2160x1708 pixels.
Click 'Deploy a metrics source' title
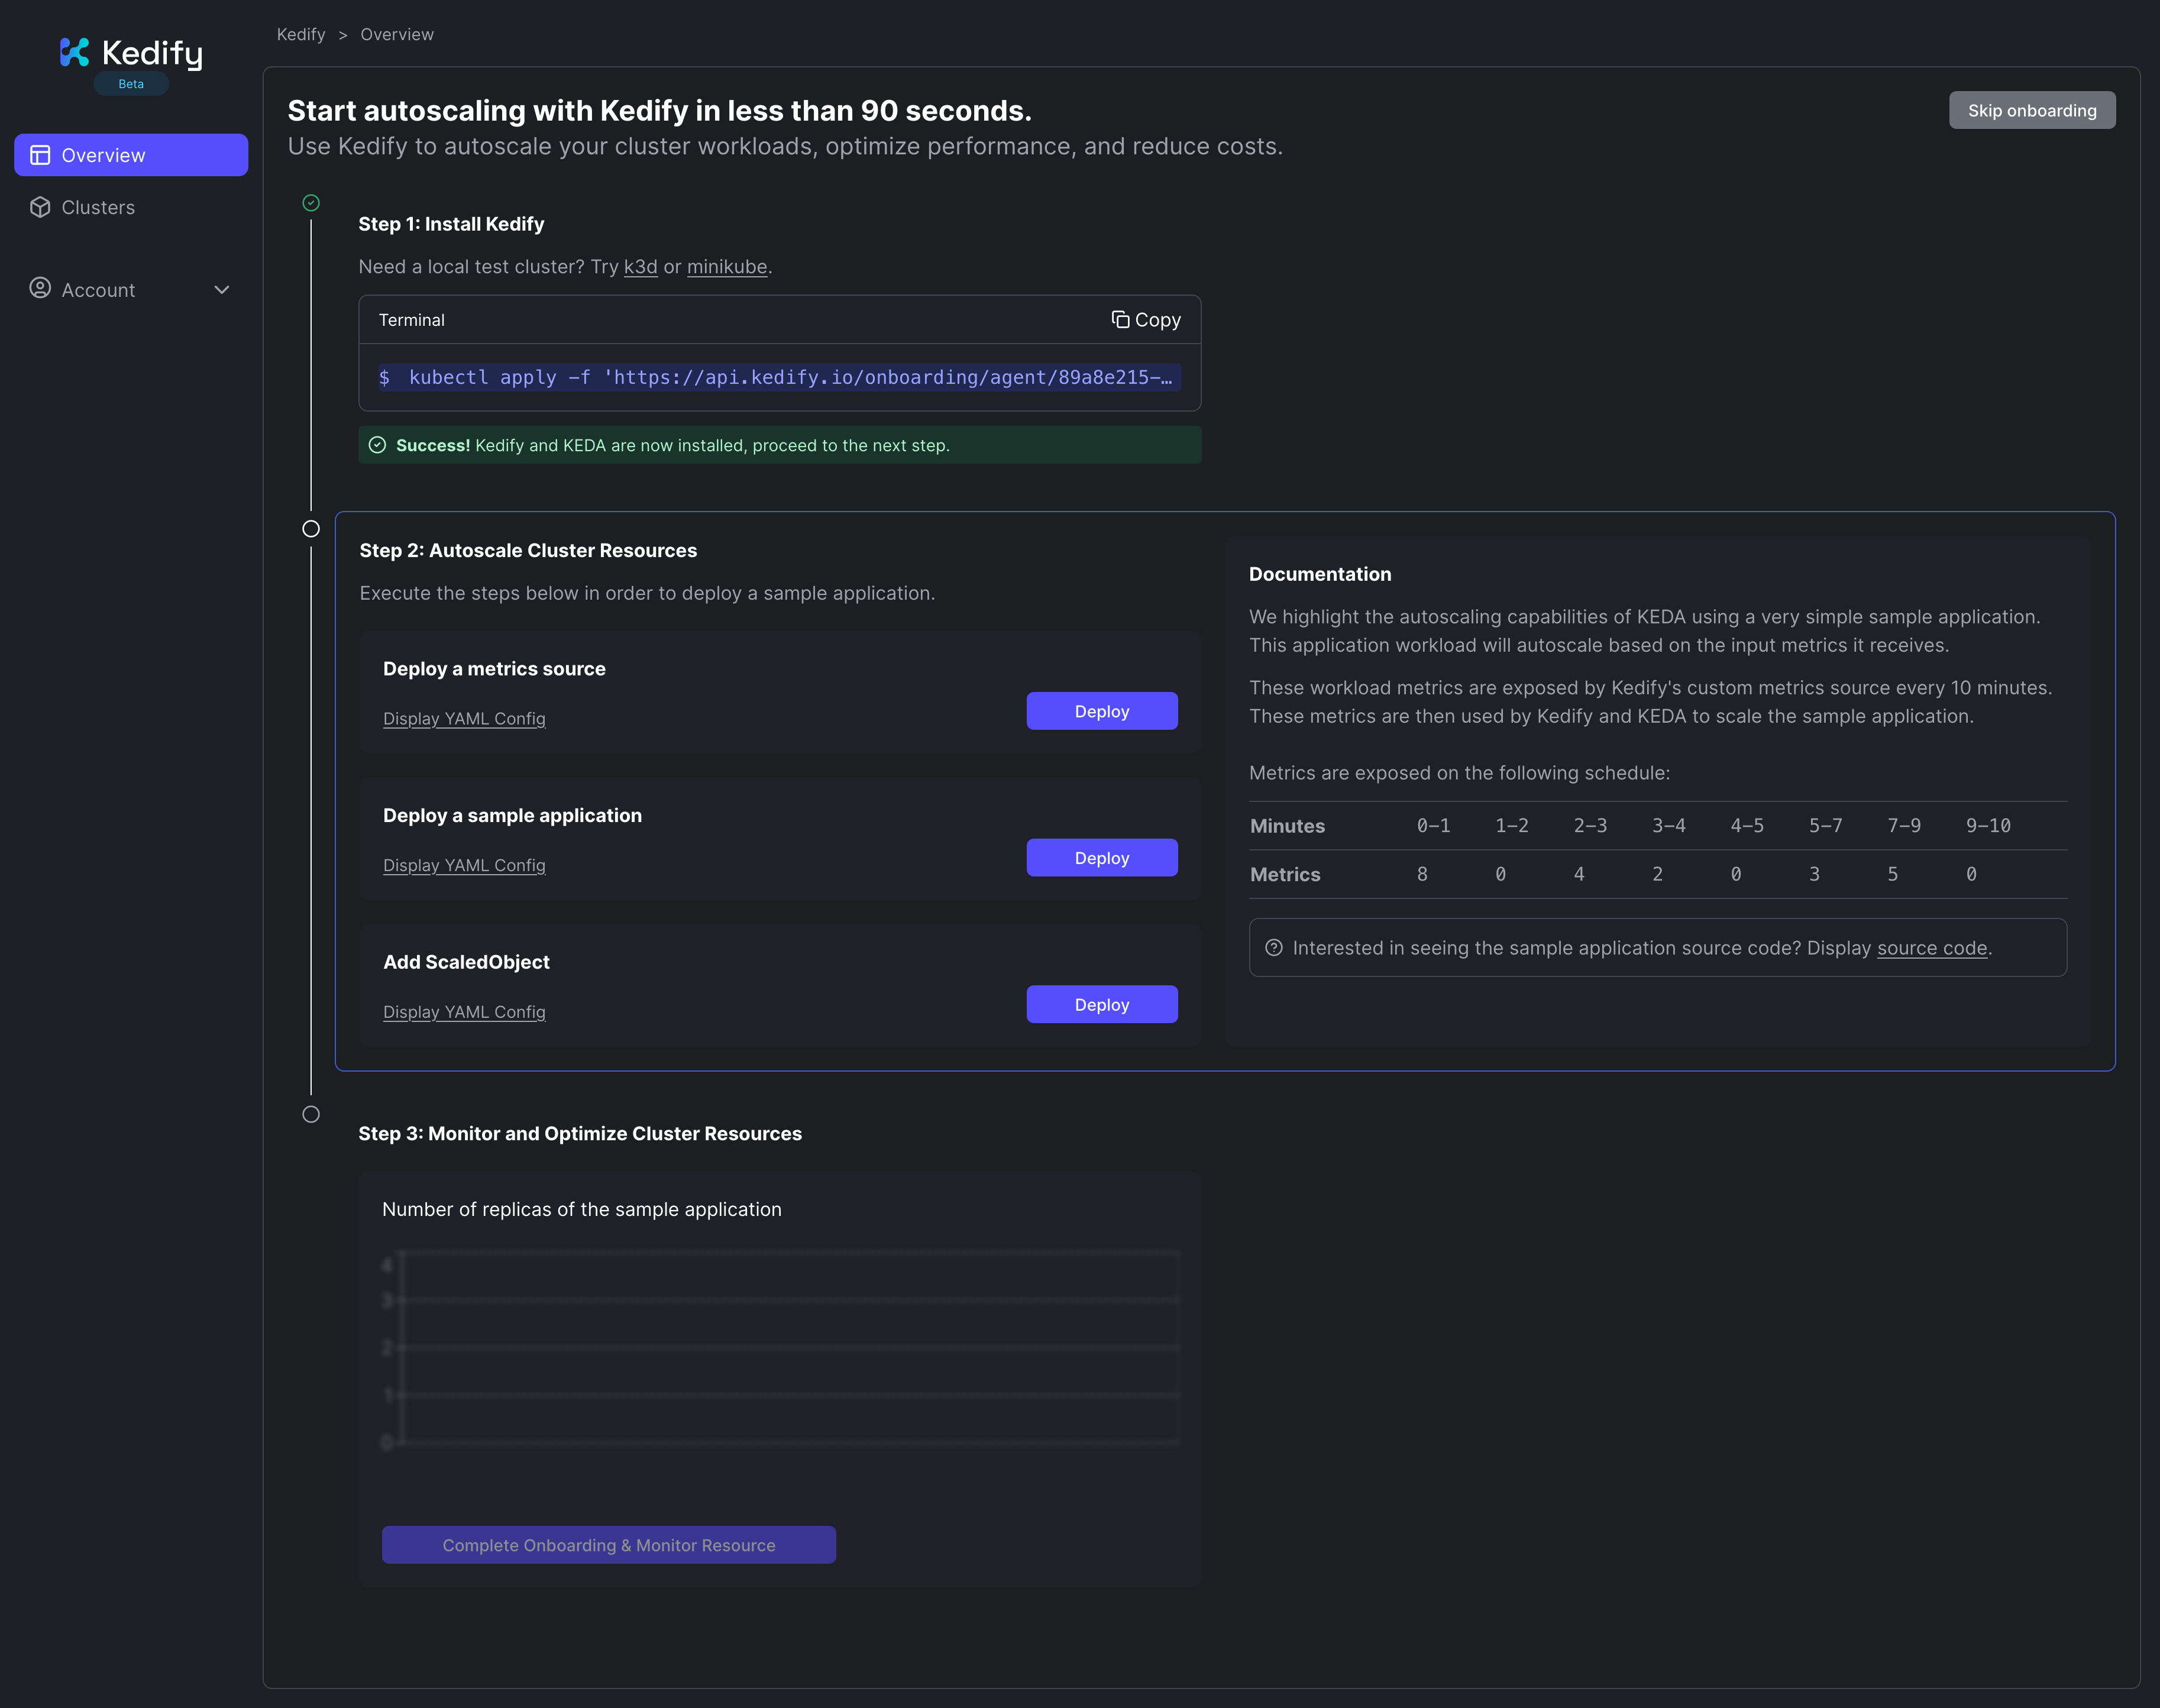(494, 669)
